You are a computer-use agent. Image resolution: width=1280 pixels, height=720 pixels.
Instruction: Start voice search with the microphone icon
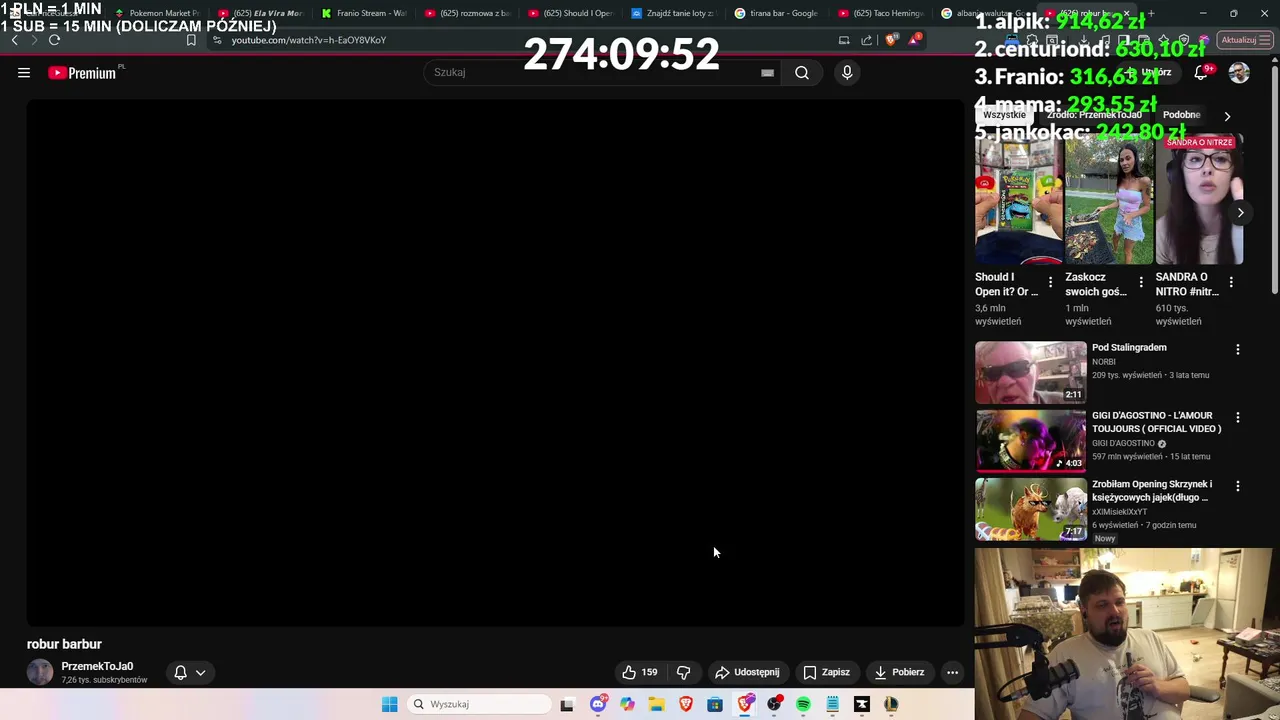pyautogui.click(x=847, y=72)
